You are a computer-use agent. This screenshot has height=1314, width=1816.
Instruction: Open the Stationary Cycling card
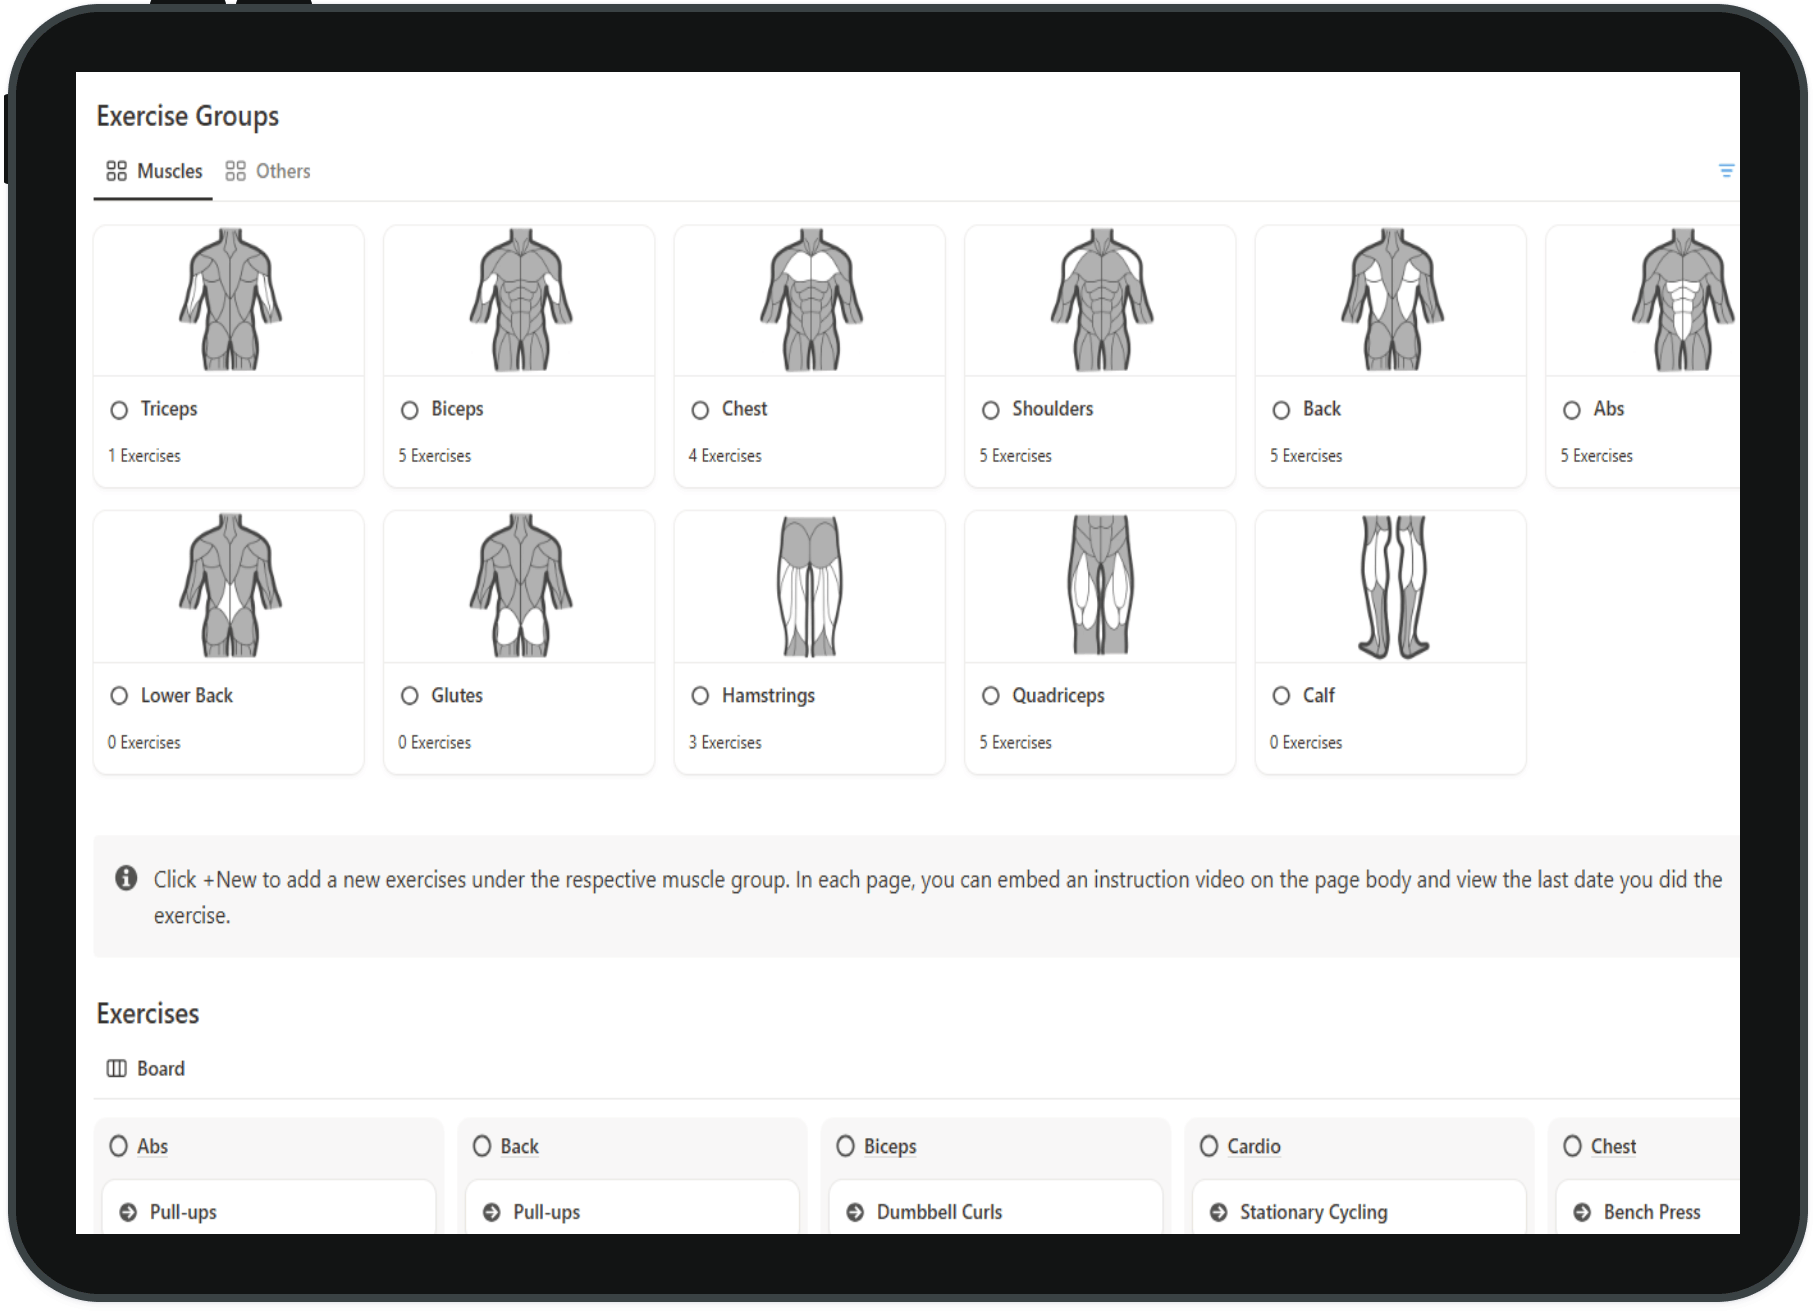click(1359, 1208)
